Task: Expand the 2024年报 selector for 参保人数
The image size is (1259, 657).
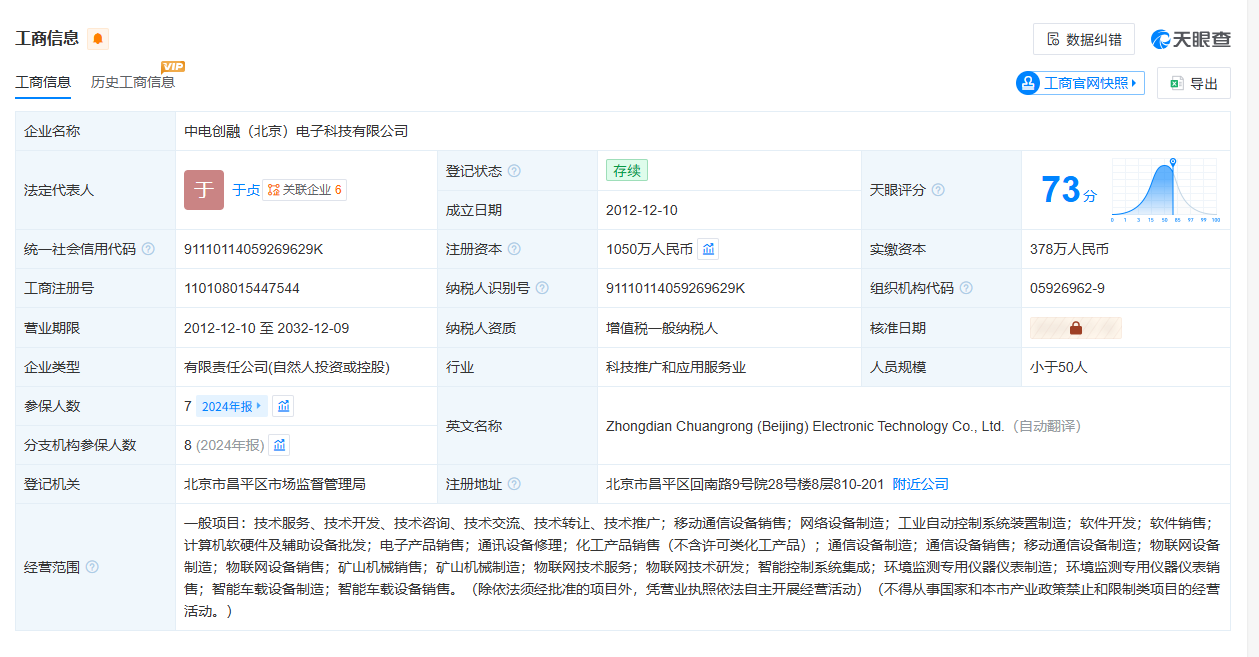Action: pos(231,406)
